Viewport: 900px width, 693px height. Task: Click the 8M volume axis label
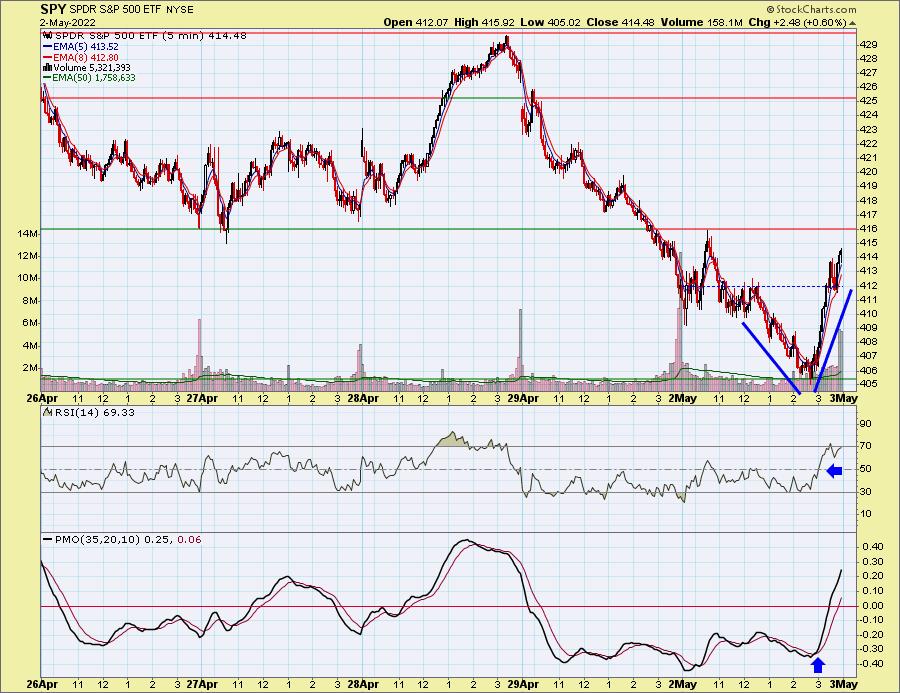30,301
